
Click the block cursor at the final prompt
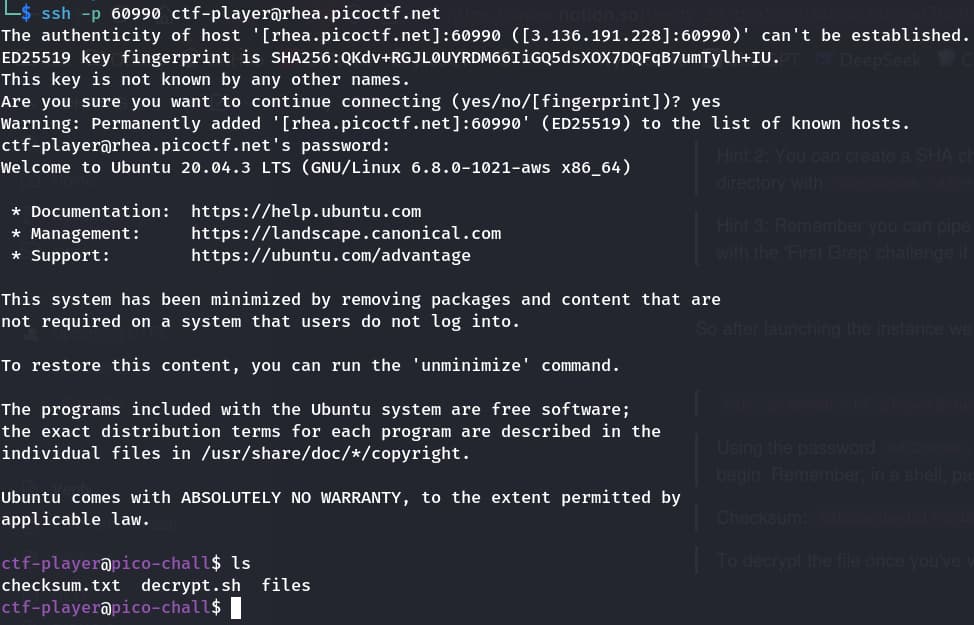point(236,607)
